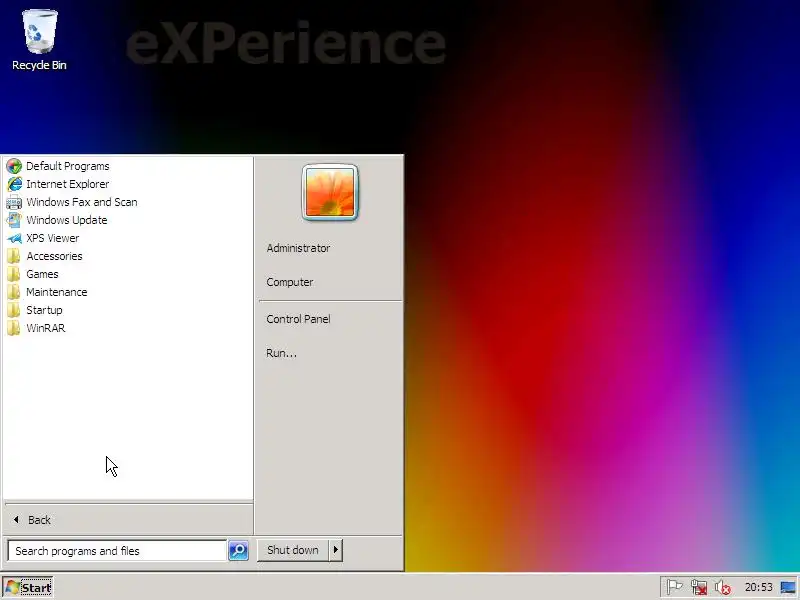Expand the Accessories folder

point(54,256)
